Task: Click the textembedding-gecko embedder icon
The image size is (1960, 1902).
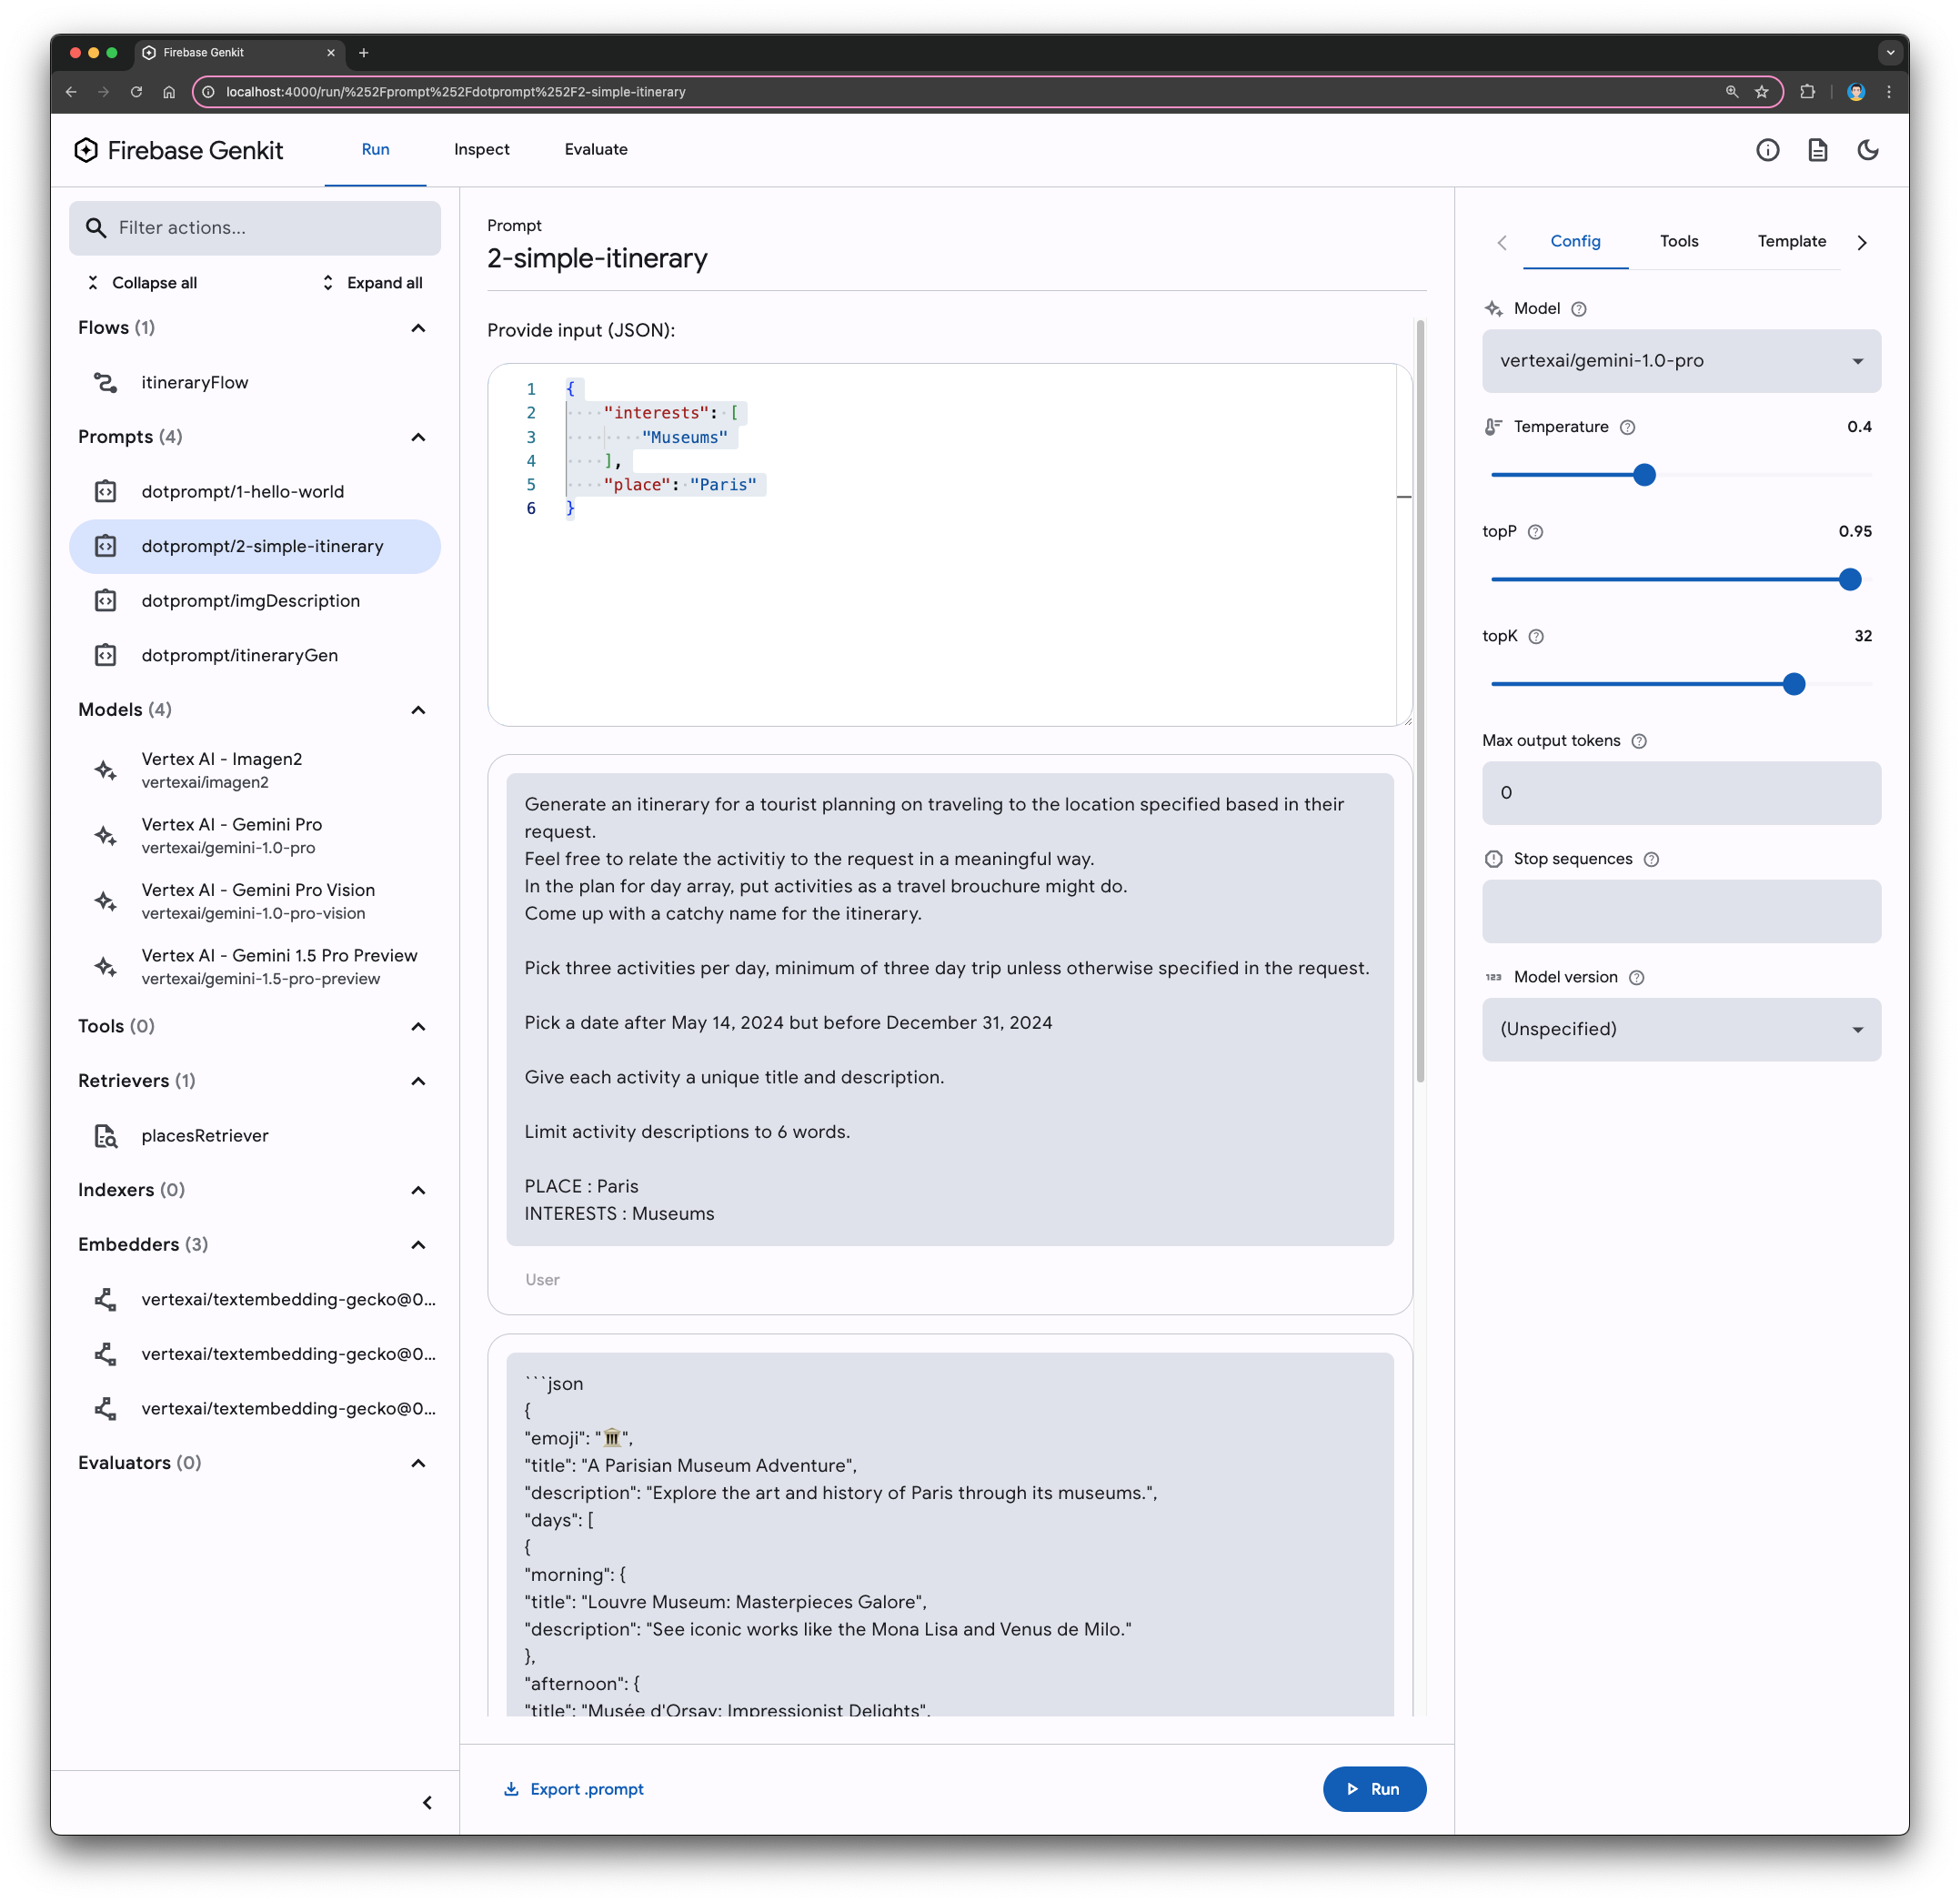Action: pyautogui.click(x=108, y=1300)
